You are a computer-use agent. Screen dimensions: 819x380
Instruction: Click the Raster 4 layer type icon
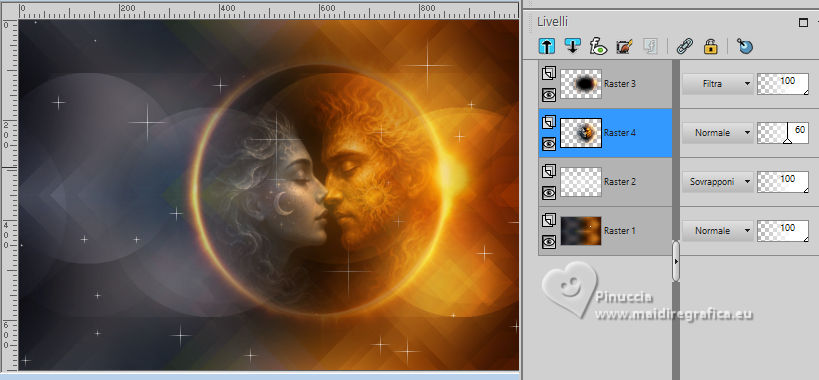coord(548,122)
